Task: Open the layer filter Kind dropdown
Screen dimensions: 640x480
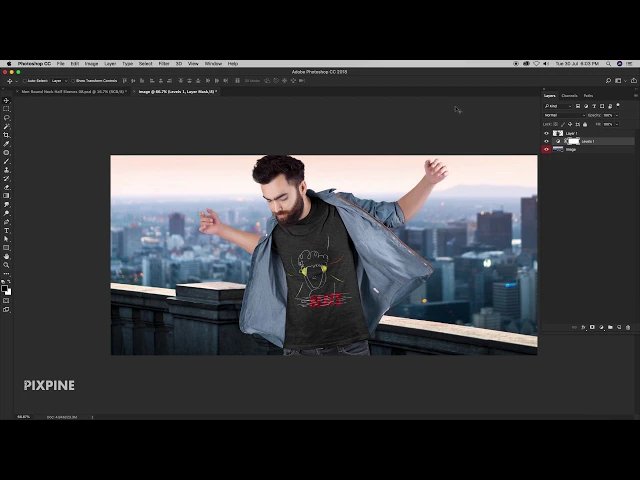Action: [558, 105]
